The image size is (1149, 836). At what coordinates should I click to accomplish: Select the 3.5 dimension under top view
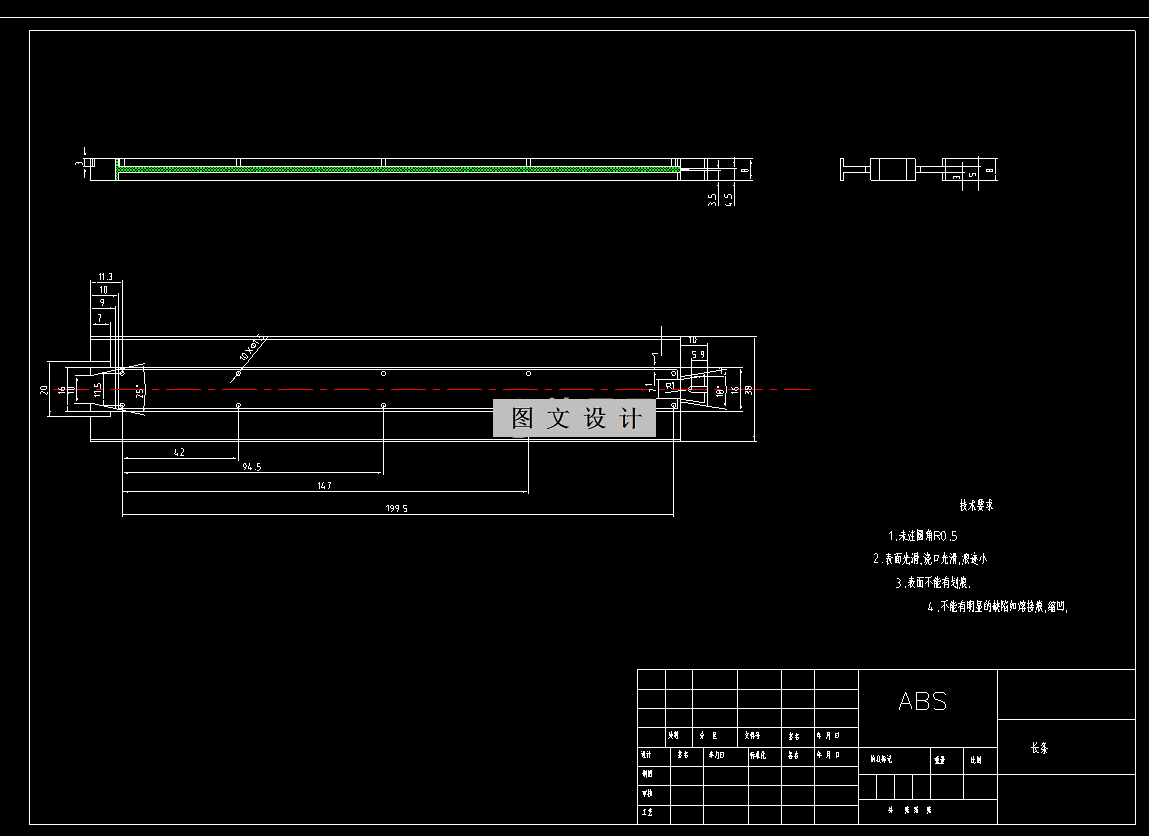712,199
